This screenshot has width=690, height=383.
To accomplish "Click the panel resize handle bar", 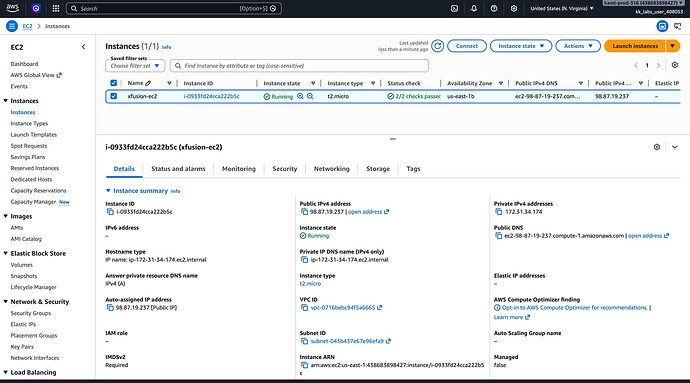I will pos(393,139).
